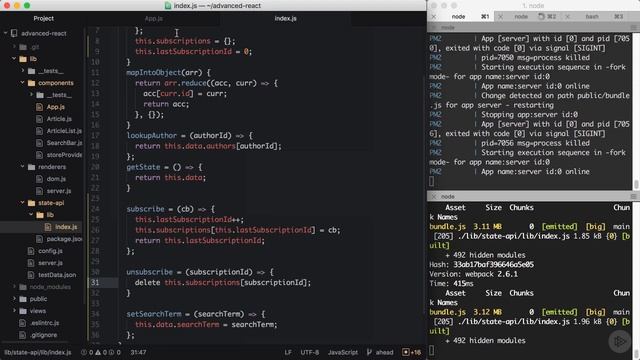Open .gitignore file

tap(43, 335)
